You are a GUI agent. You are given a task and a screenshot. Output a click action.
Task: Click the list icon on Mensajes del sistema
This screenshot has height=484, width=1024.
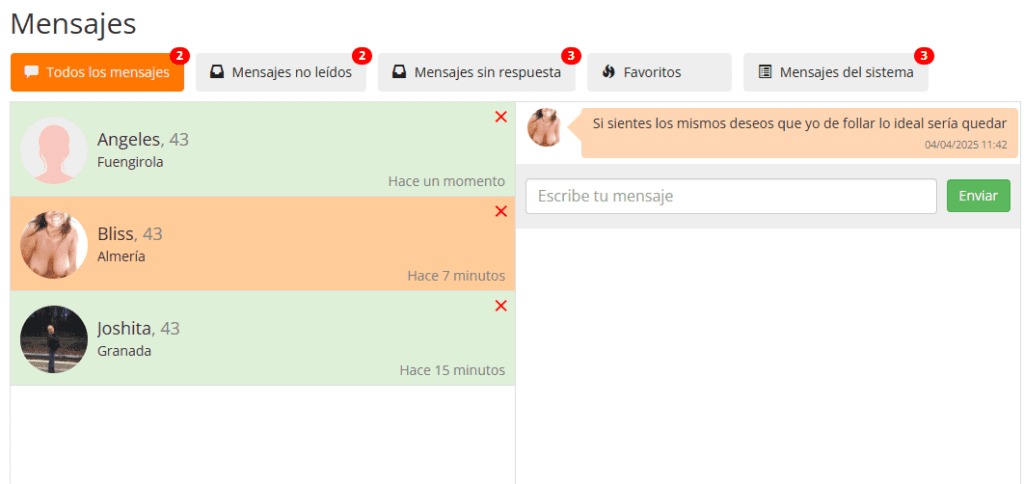[x=765, y=72]
